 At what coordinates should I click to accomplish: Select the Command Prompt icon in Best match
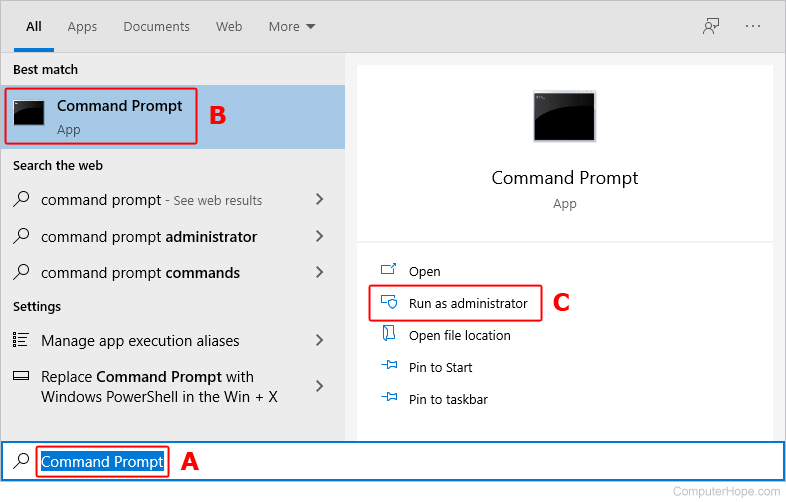(x=29, y=113)
